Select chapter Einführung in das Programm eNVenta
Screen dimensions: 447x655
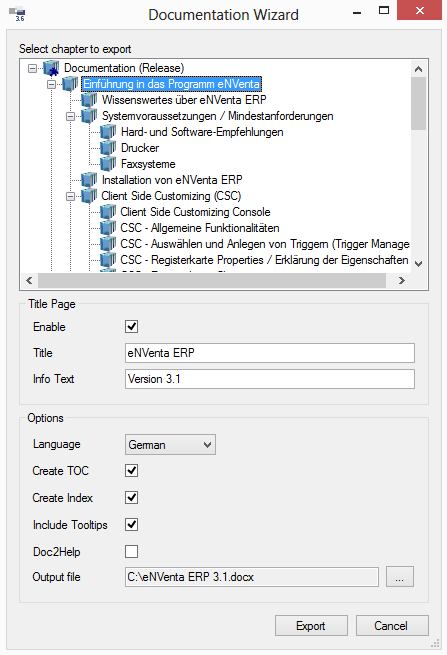[x=171, y=84]
